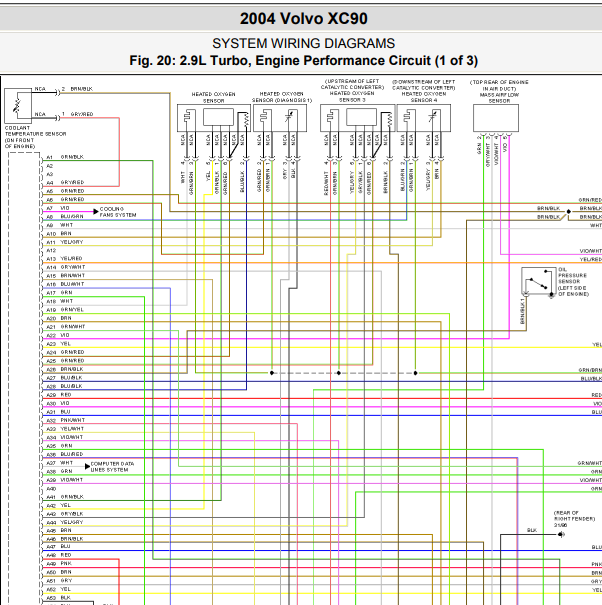Click pin A33 YEL/WHT label
This screenshot has width=602, height=605.
pos(65,429)
